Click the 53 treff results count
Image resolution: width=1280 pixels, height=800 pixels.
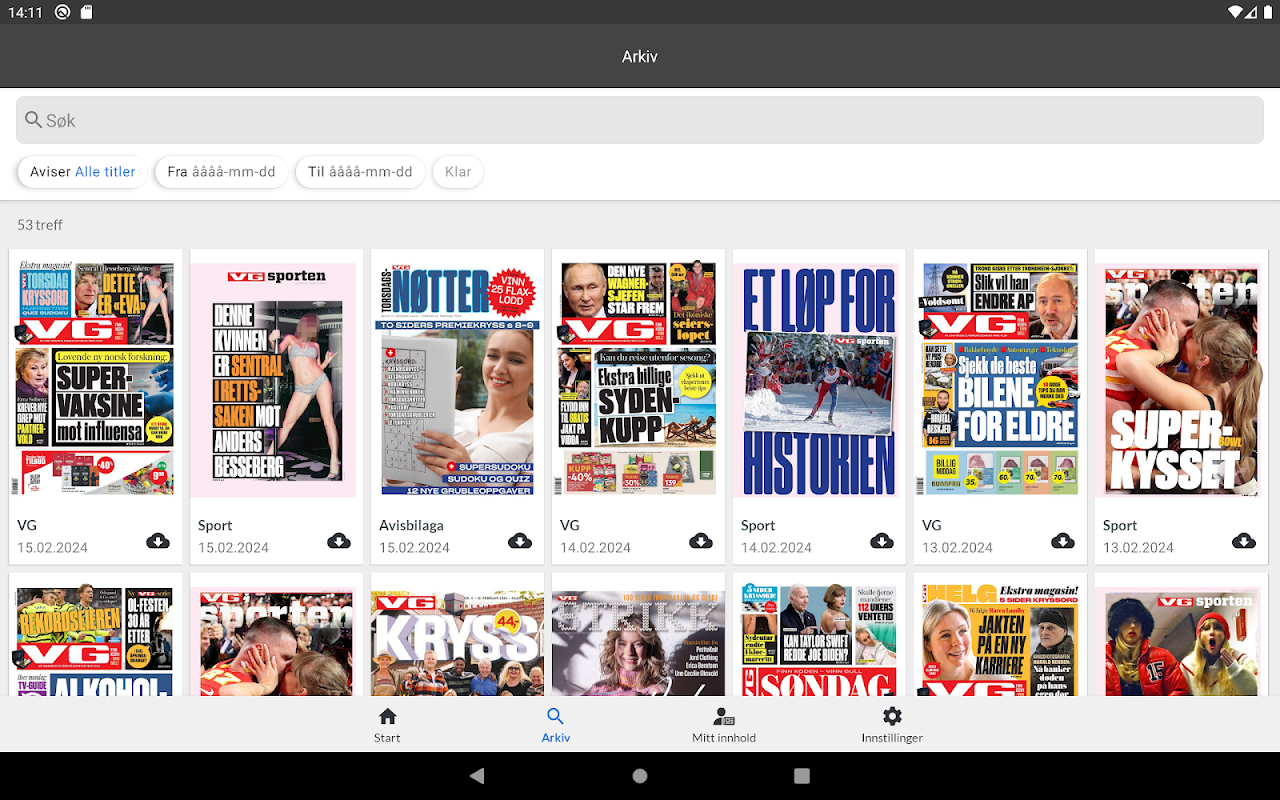(x=40, y=225)
